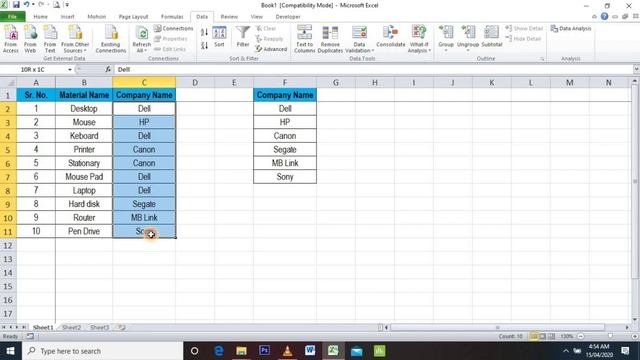Switch to the Review tab
The image size is (640, 360).
(x=229, y=17)
